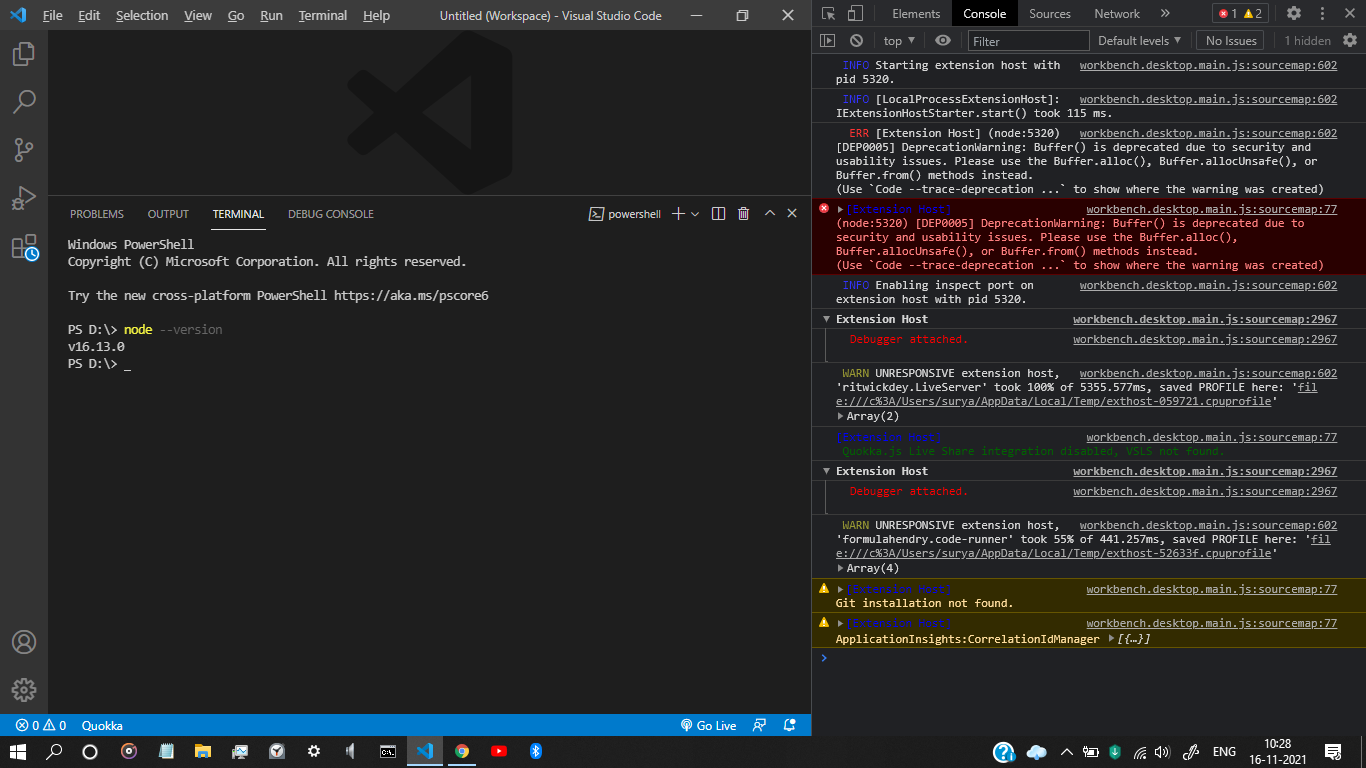Viewport: 1366px width, 768px height.
Task: Open DevTools more options menu
Action: tap(1323, 14)
